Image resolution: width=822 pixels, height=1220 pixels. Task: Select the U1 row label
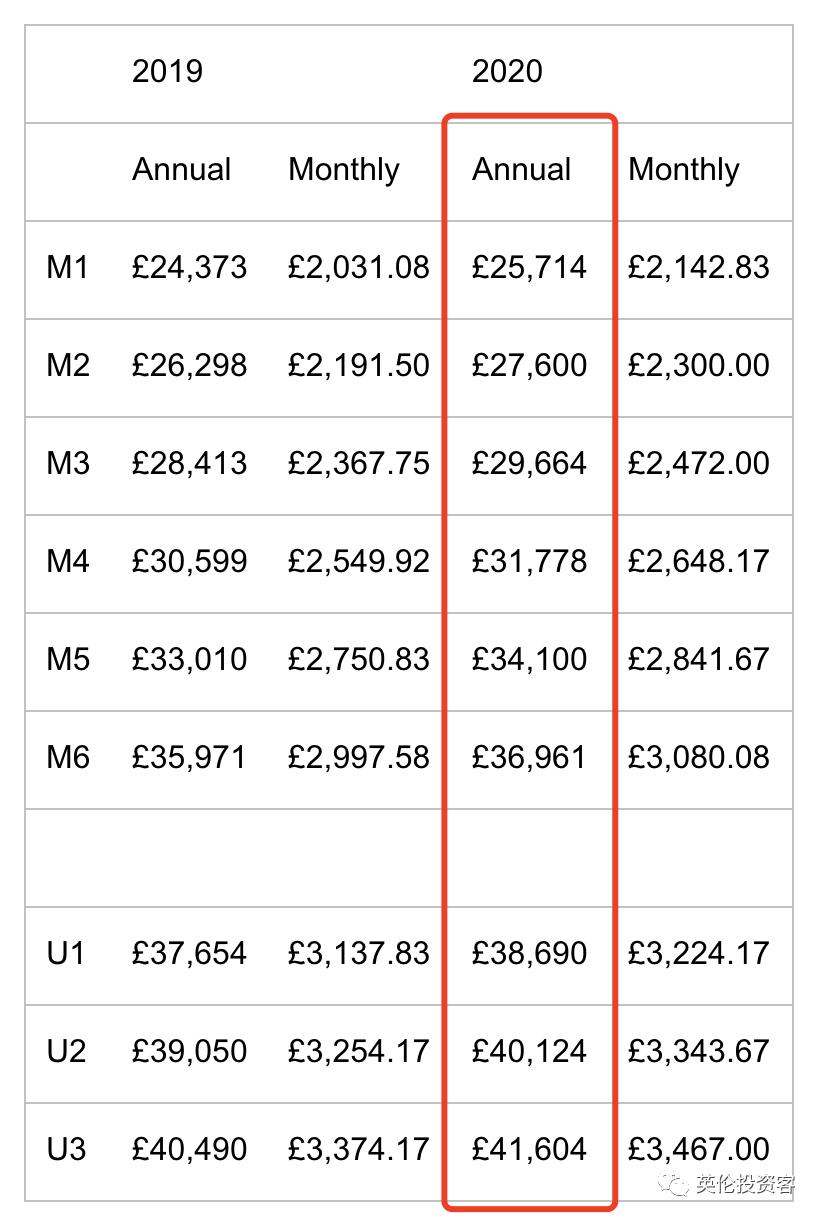pyautogui.click(x=66, y=953)
